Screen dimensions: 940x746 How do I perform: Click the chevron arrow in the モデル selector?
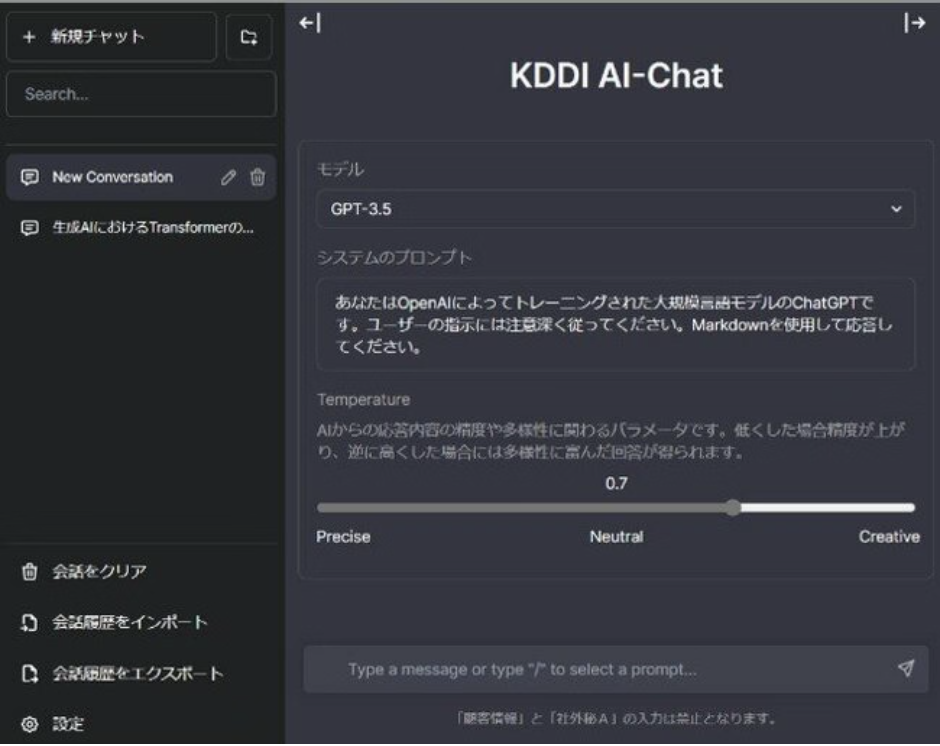(x=895, y=209)
